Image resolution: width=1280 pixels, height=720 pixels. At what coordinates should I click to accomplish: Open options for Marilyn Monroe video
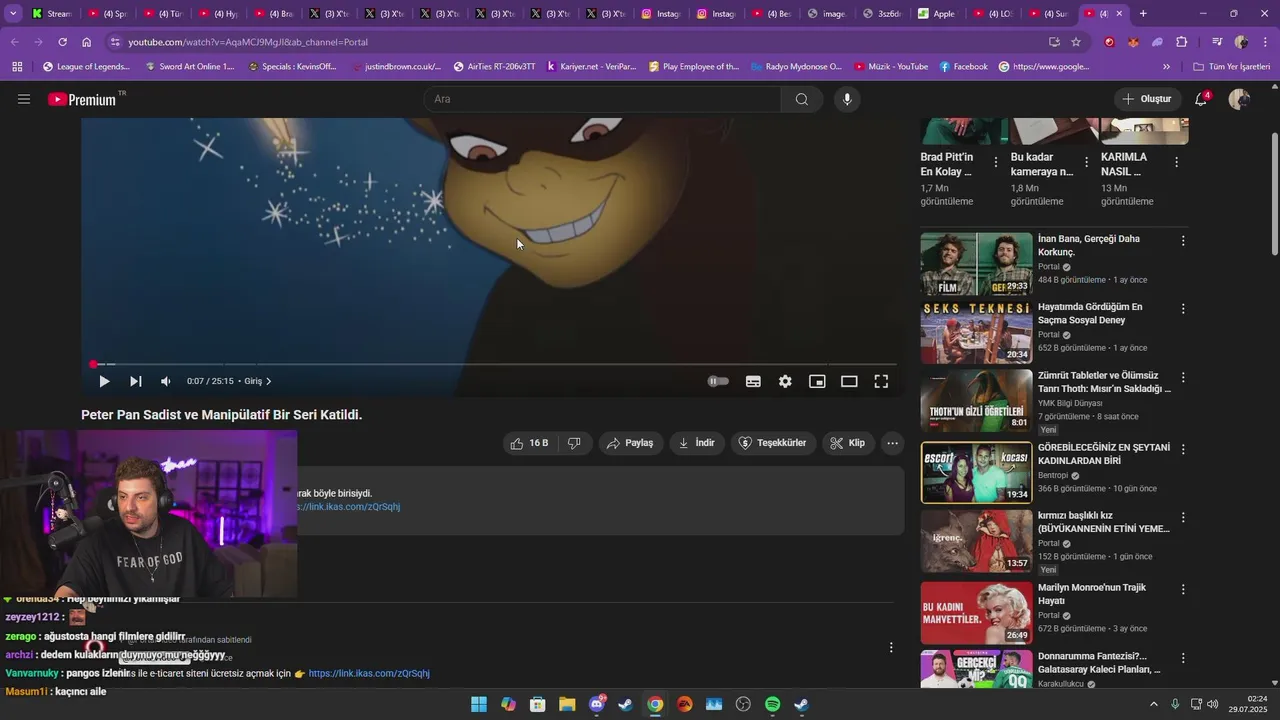(x=1183, y=589)
